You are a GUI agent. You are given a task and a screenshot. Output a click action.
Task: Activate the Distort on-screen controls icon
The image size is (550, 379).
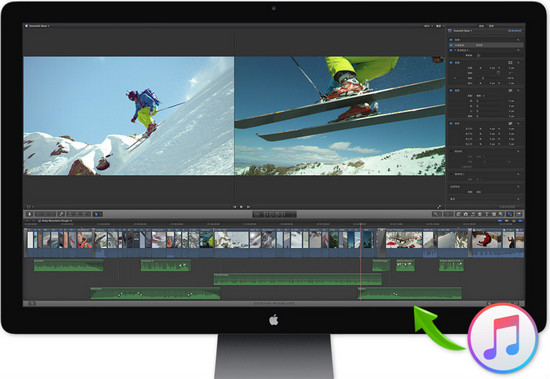point(510,124)
